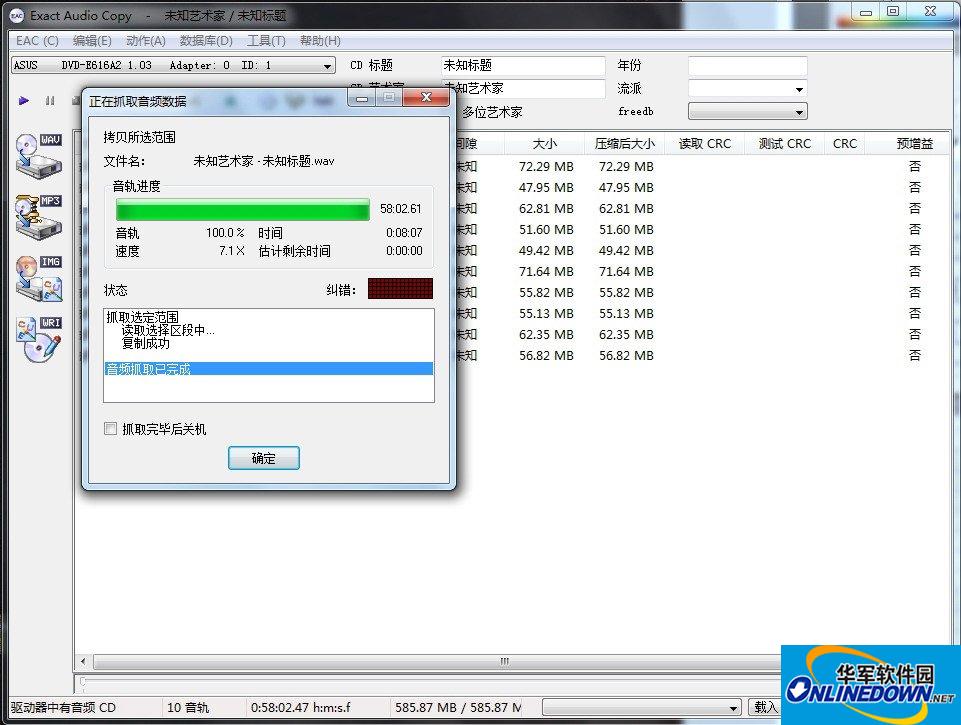Open the 数据库(D) menu
Image resolution: width=961 pixels, height=725 pixels.
pos(206,40)
